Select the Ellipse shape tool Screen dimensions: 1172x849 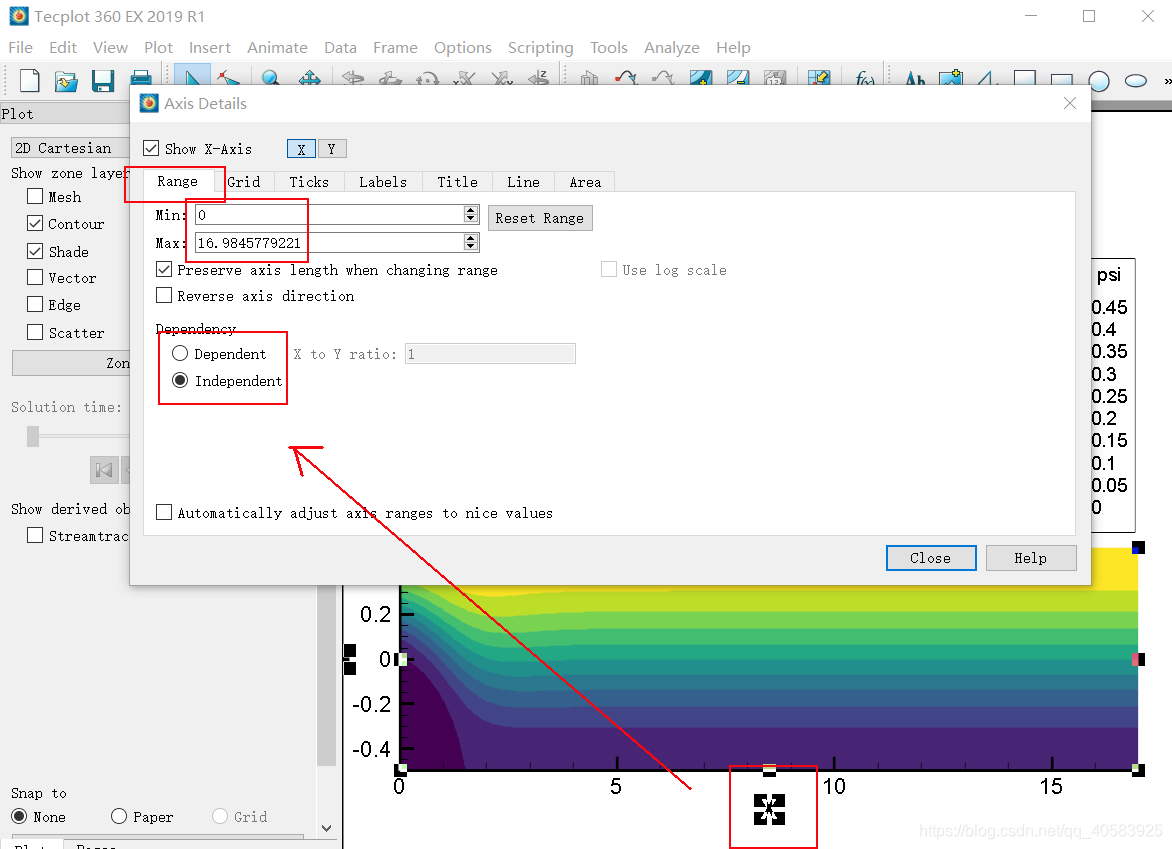1136,80
